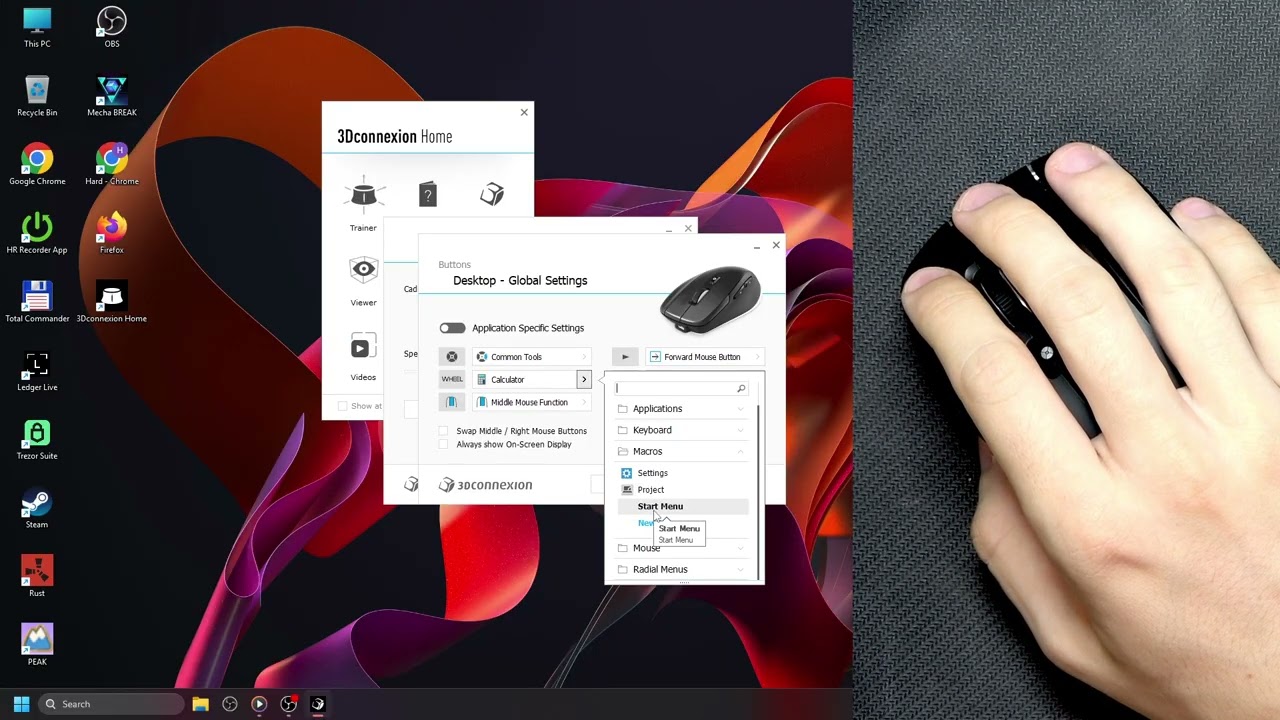Image resolution: width=1280 pixels, height=720 pixels.
Task: Click the arrow button next to Calculator
Action: [x=584, y=379]
